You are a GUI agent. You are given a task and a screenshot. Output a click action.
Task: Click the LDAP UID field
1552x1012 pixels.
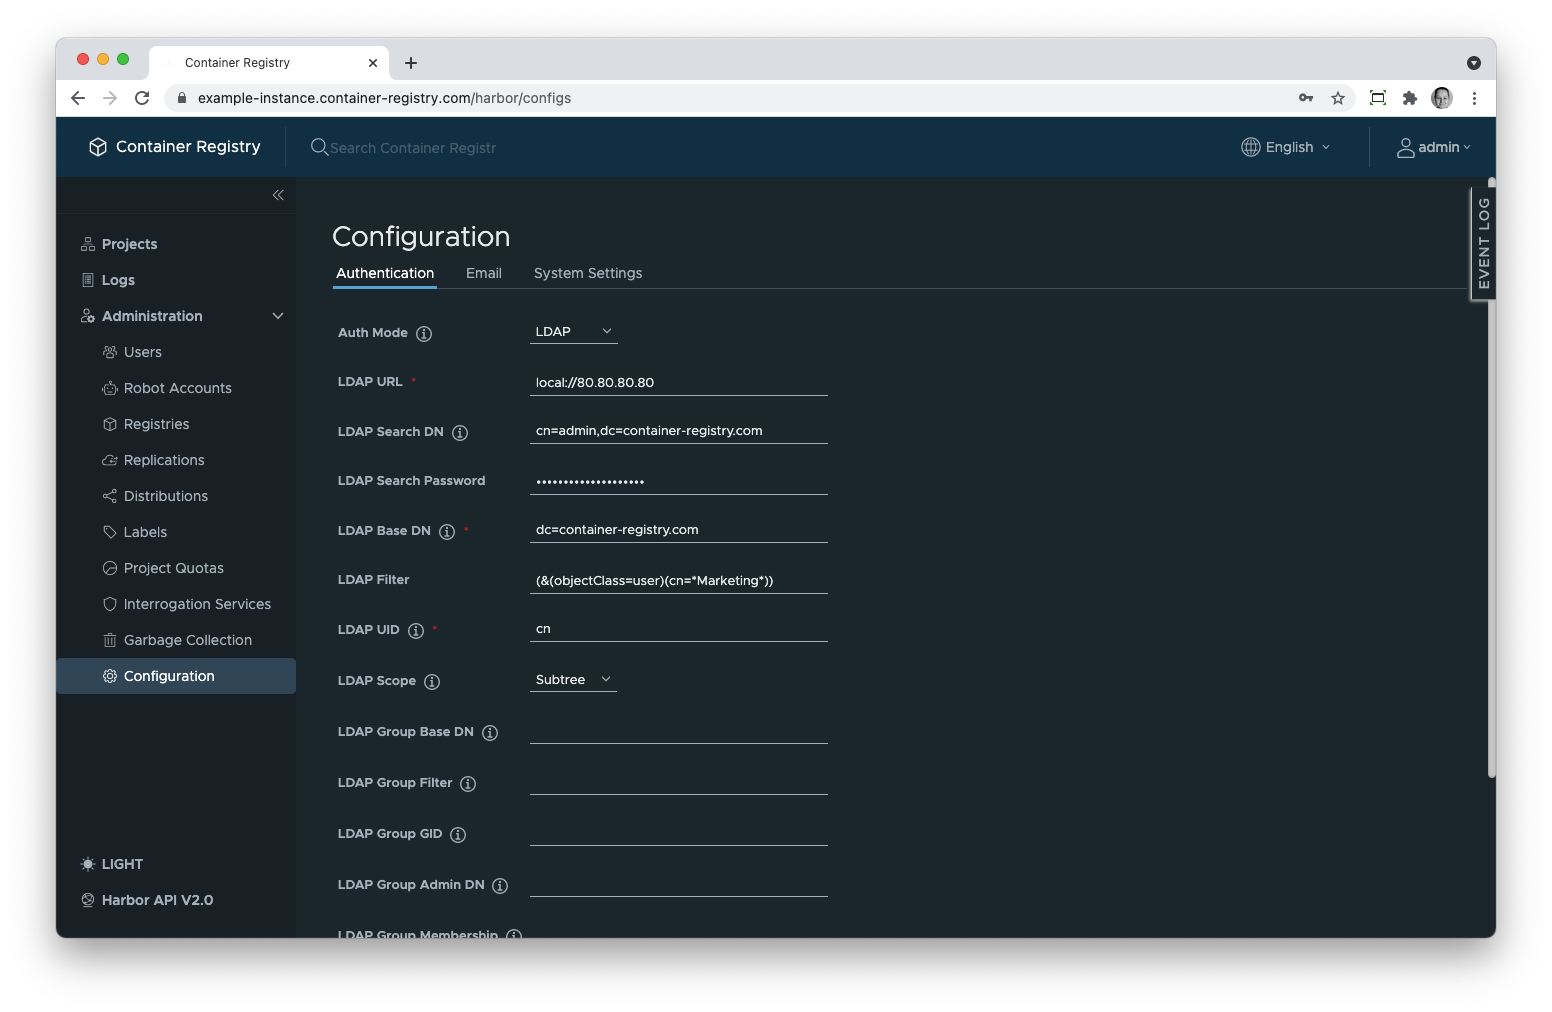(x=679, y=629)
